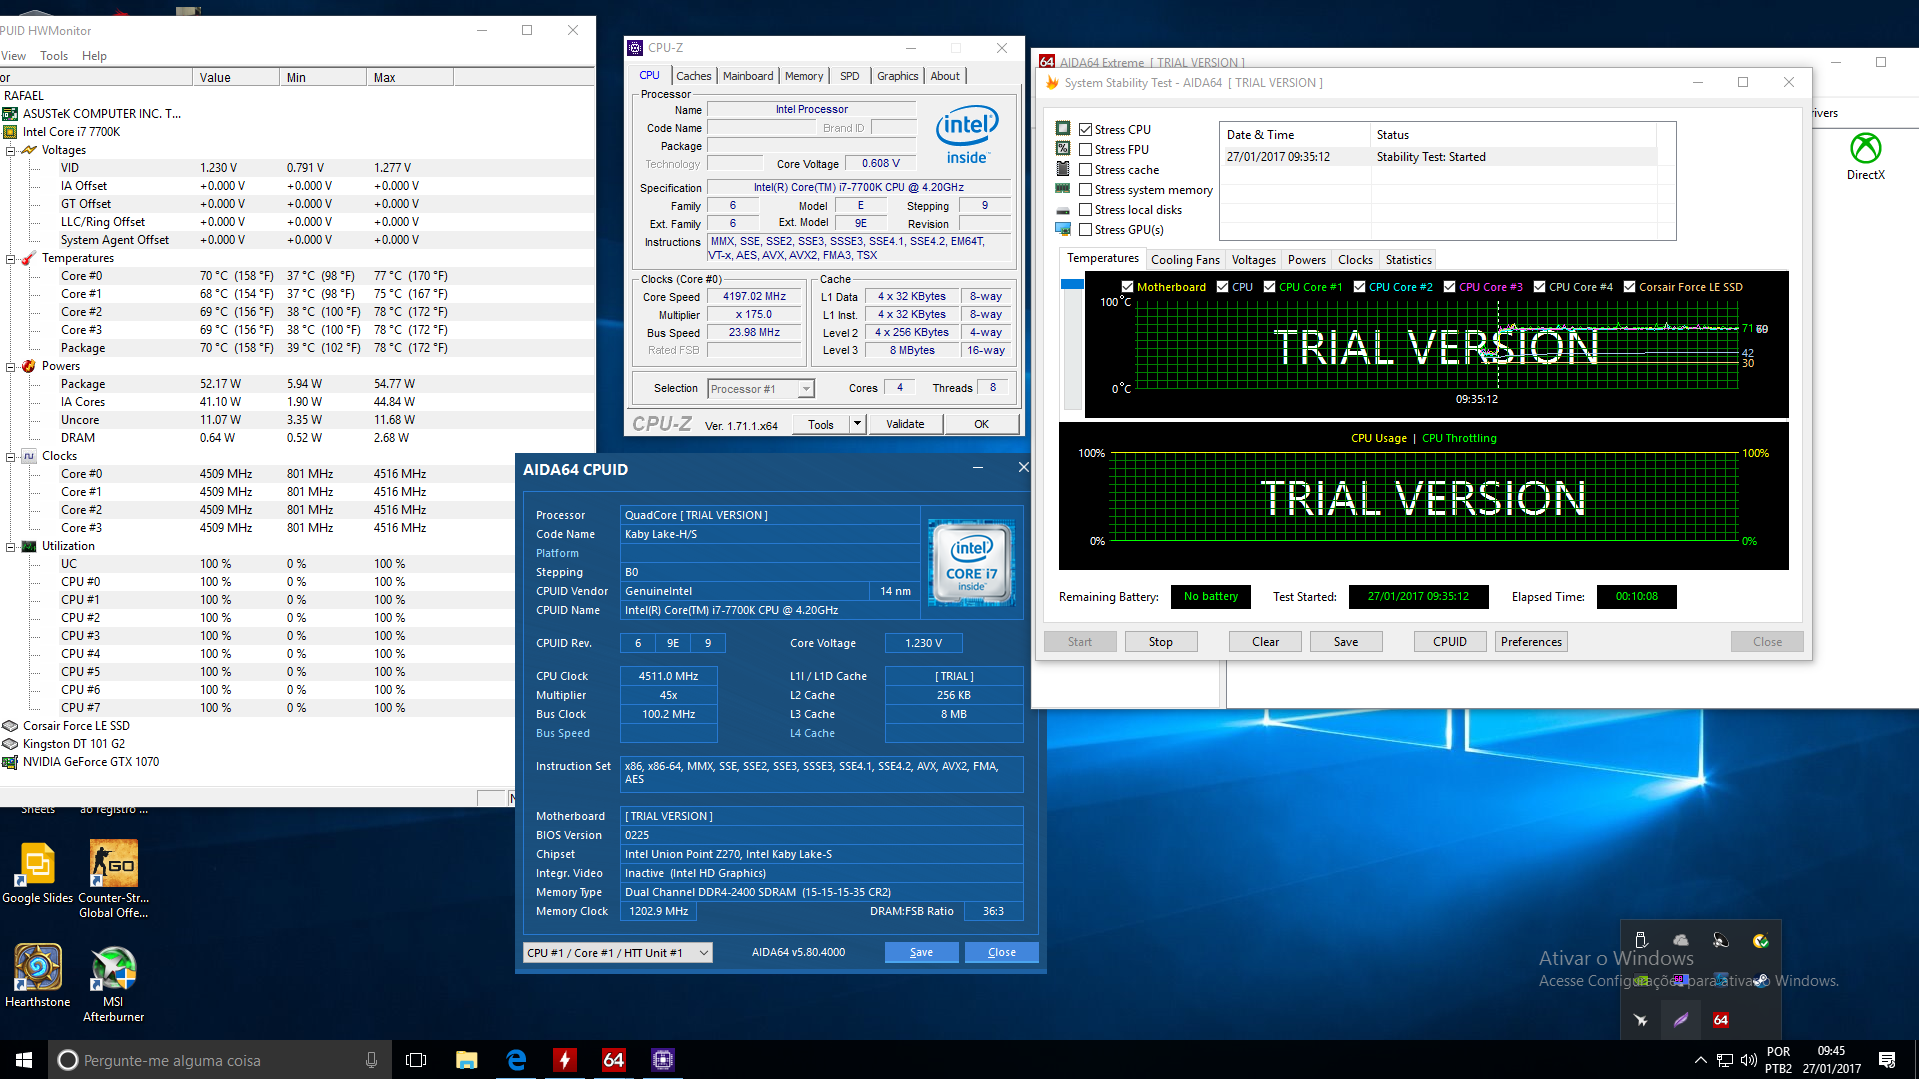Toggle Corsair Force LE SSD graph checkbox

[1629, 287]
